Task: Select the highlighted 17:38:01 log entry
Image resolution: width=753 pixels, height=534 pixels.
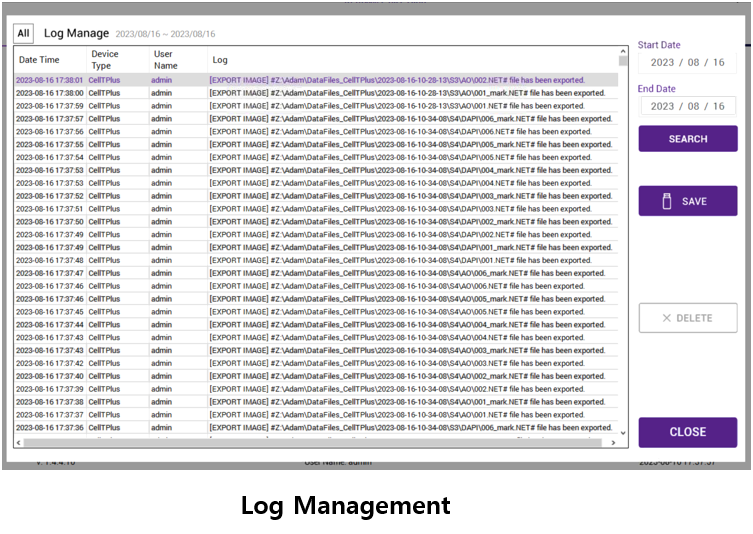Action: (x=300, y=80)
